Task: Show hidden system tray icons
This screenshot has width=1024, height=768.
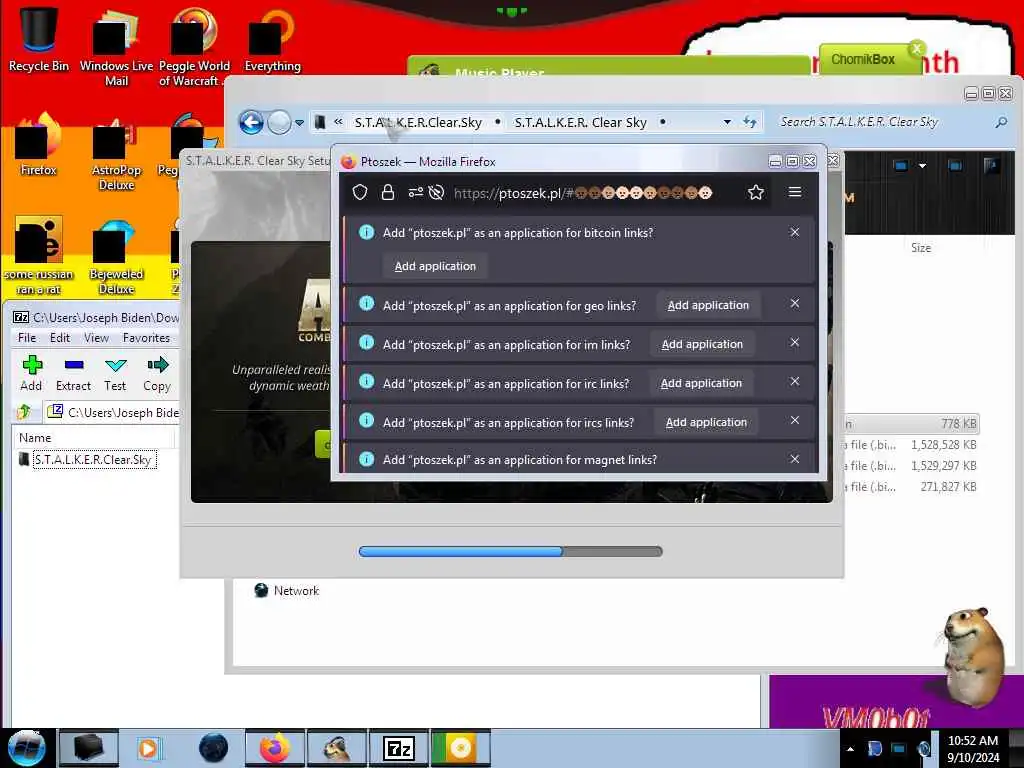Action: 850,749
